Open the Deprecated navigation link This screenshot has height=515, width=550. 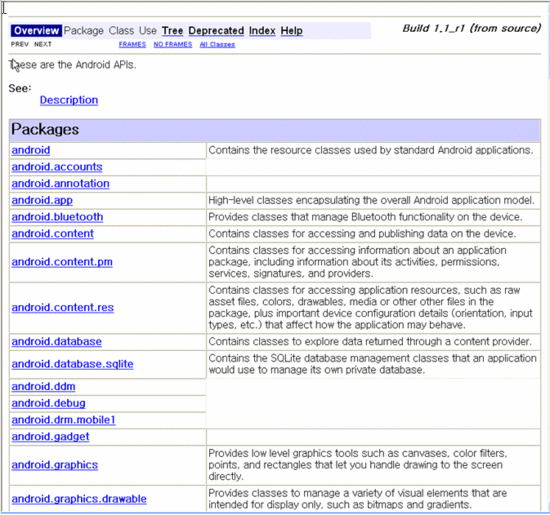tap(216, 31)
